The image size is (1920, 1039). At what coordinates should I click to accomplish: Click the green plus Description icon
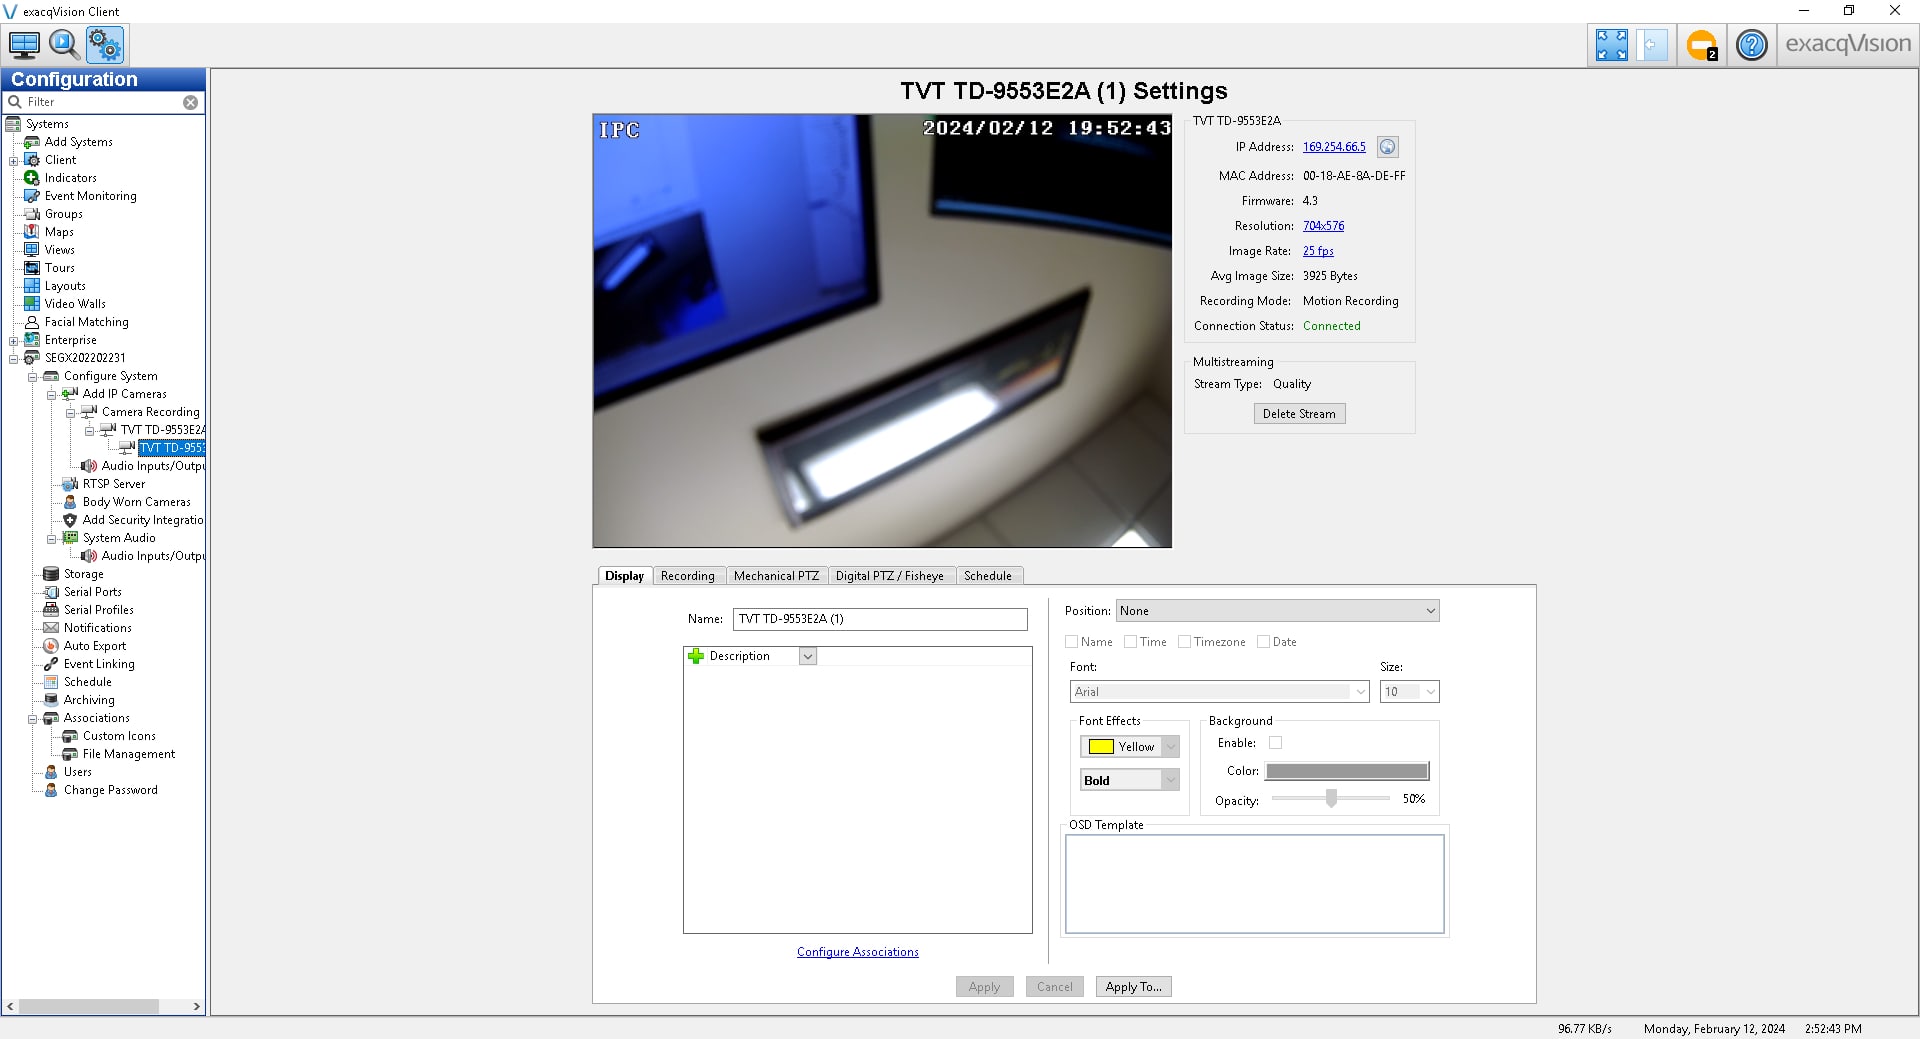click(696, 656)
